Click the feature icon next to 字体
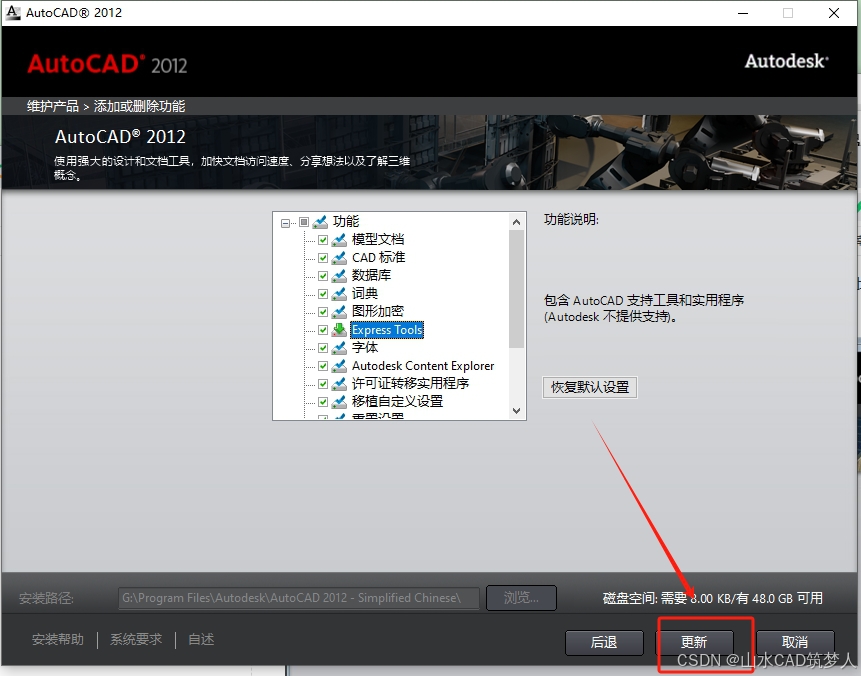 339,348
